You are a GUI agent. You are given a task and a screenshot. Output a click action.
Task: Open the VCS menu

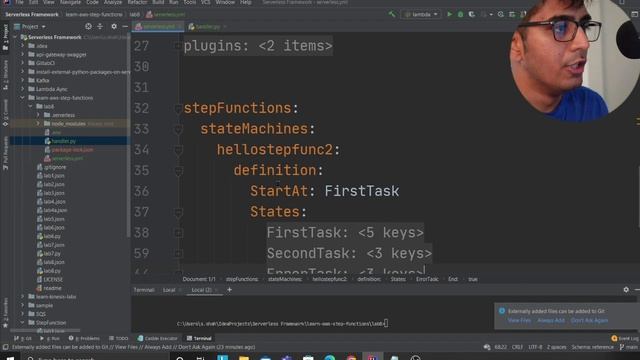[205, 2]
